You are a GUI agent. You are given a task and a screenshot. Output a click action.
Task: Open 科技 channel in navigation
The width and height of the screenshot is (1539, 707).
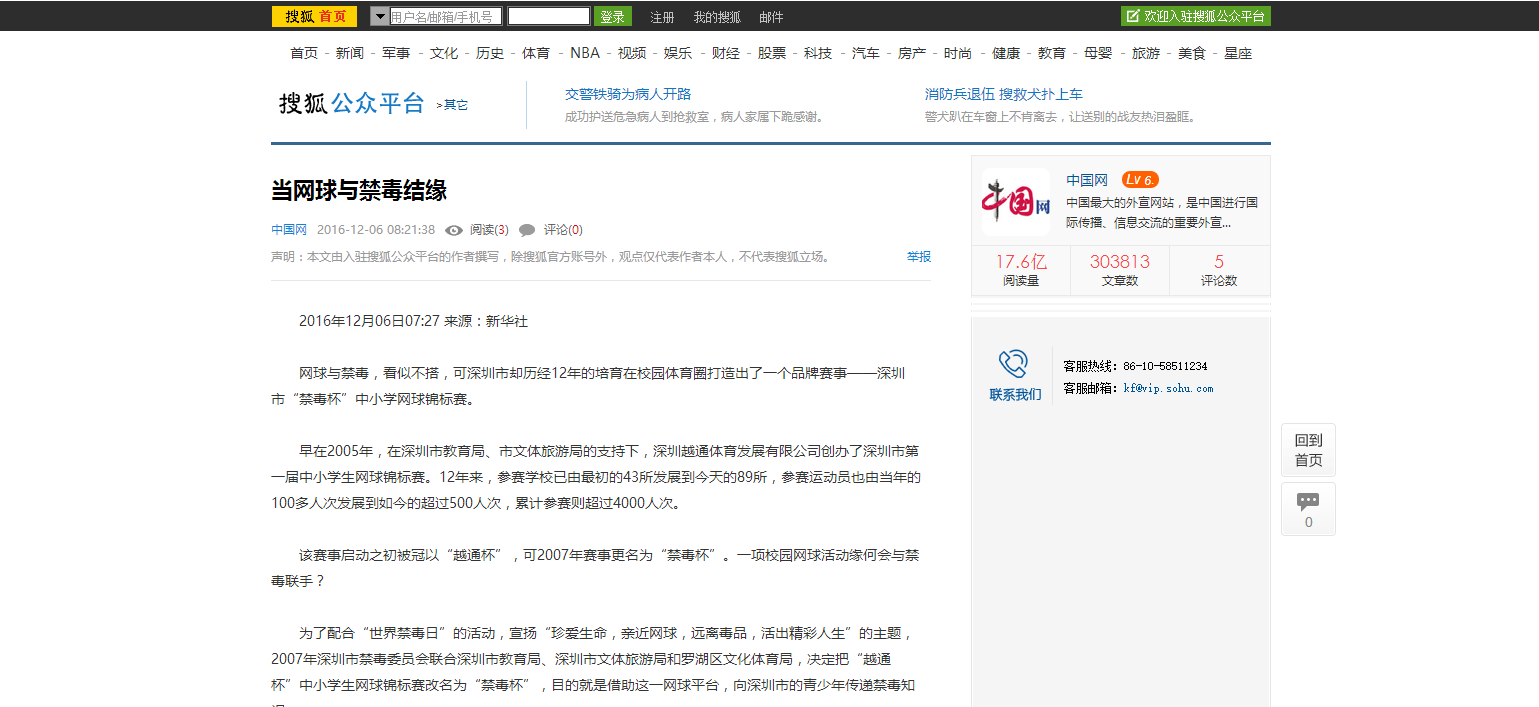(818, 53)
